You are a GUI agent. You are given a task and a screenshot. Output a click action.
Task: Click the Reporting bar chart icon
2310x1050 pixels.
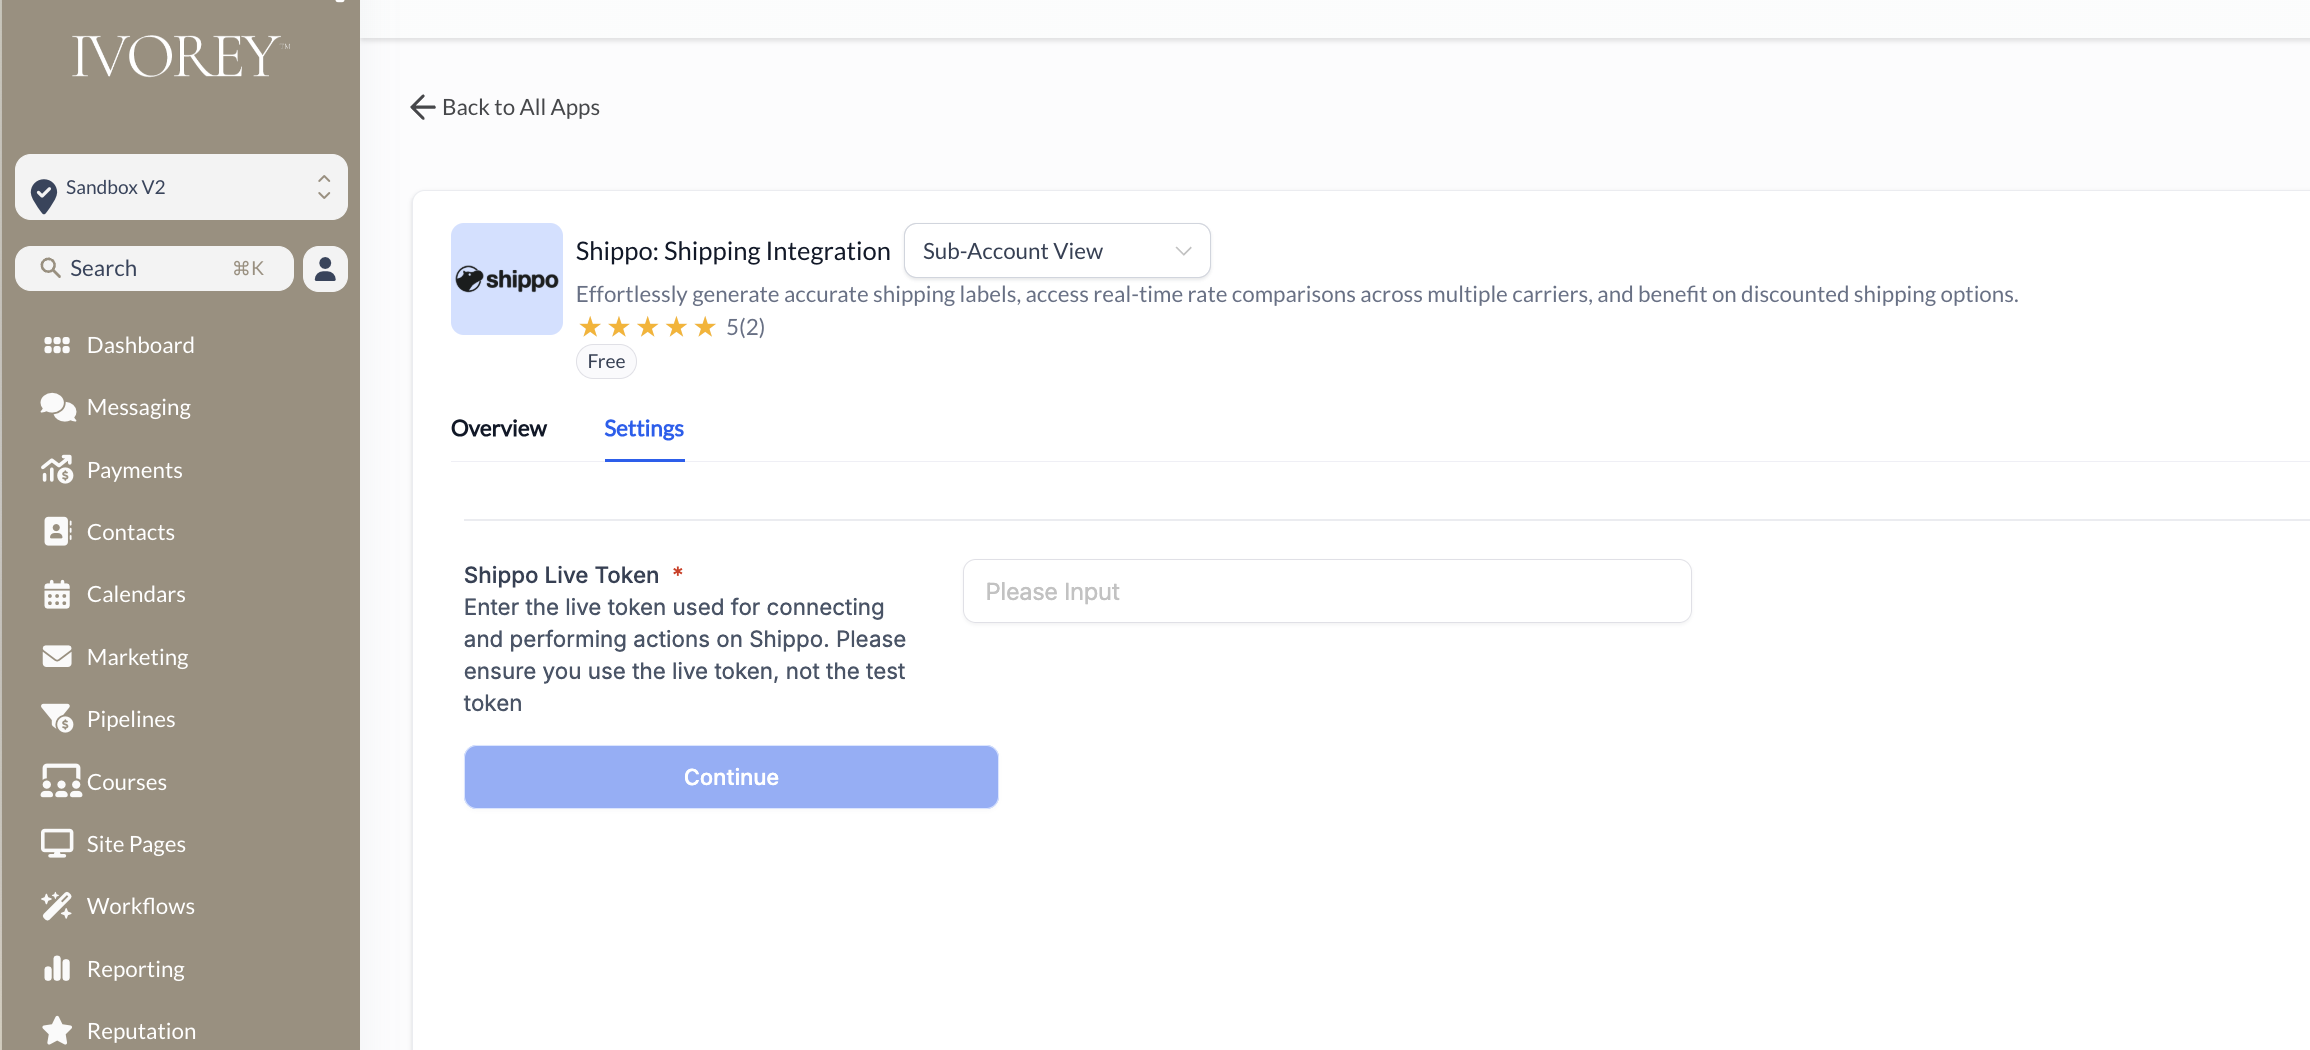[x=57, y=968]
